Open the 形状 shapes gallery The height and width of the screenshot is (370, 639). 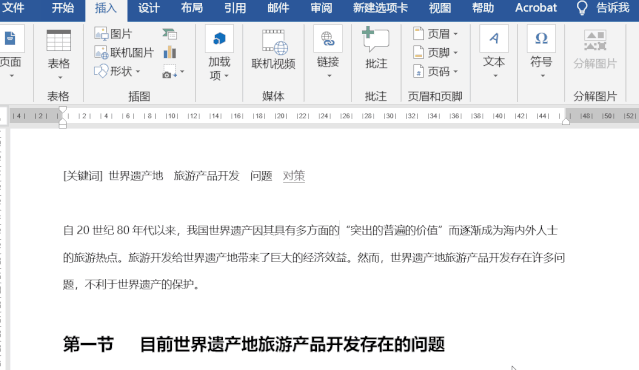[113, 71]
